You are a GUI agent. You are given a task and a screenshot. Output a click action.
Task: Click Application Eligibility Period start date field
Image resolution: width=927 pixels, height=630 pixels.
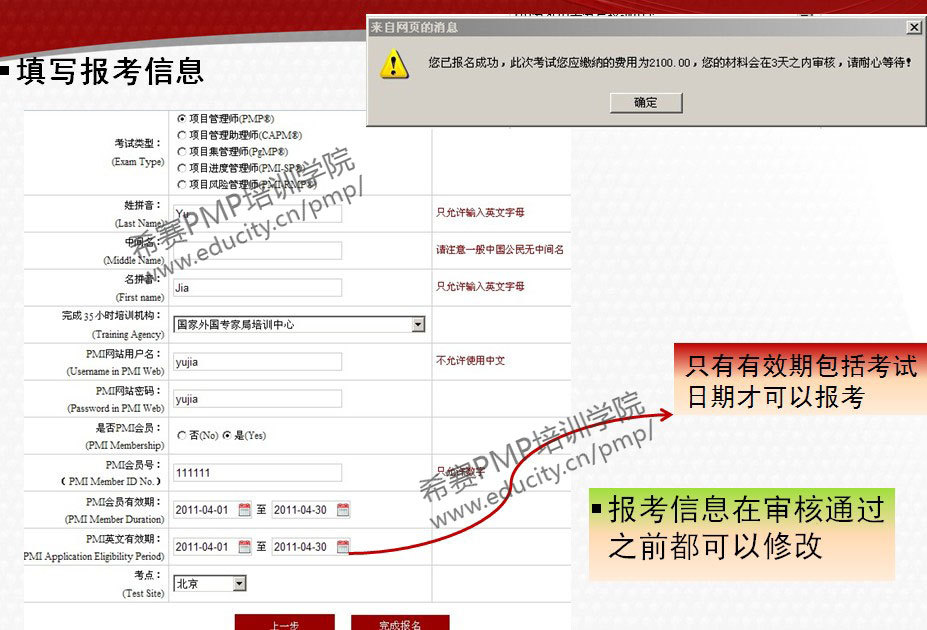coord(205,547)
